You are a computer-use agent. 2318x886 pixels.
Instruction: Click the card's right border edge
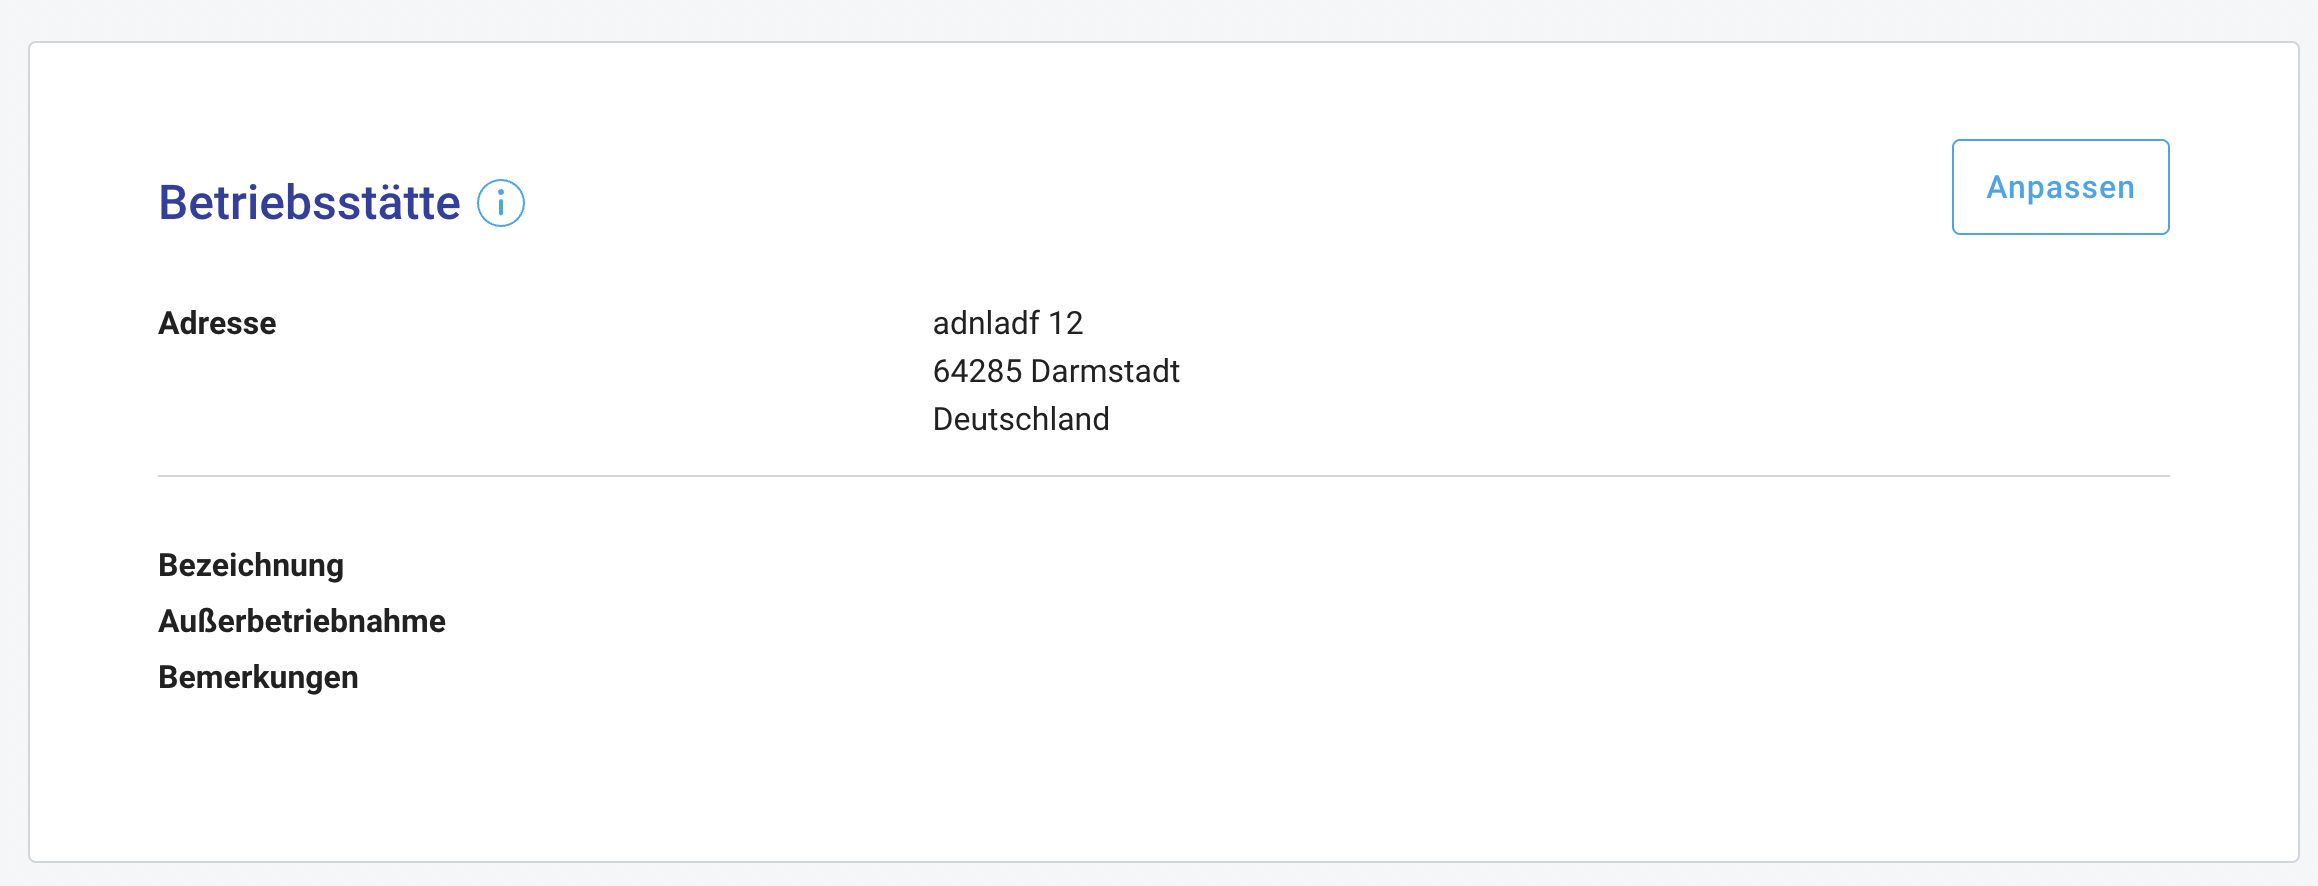click(2299, 450)
